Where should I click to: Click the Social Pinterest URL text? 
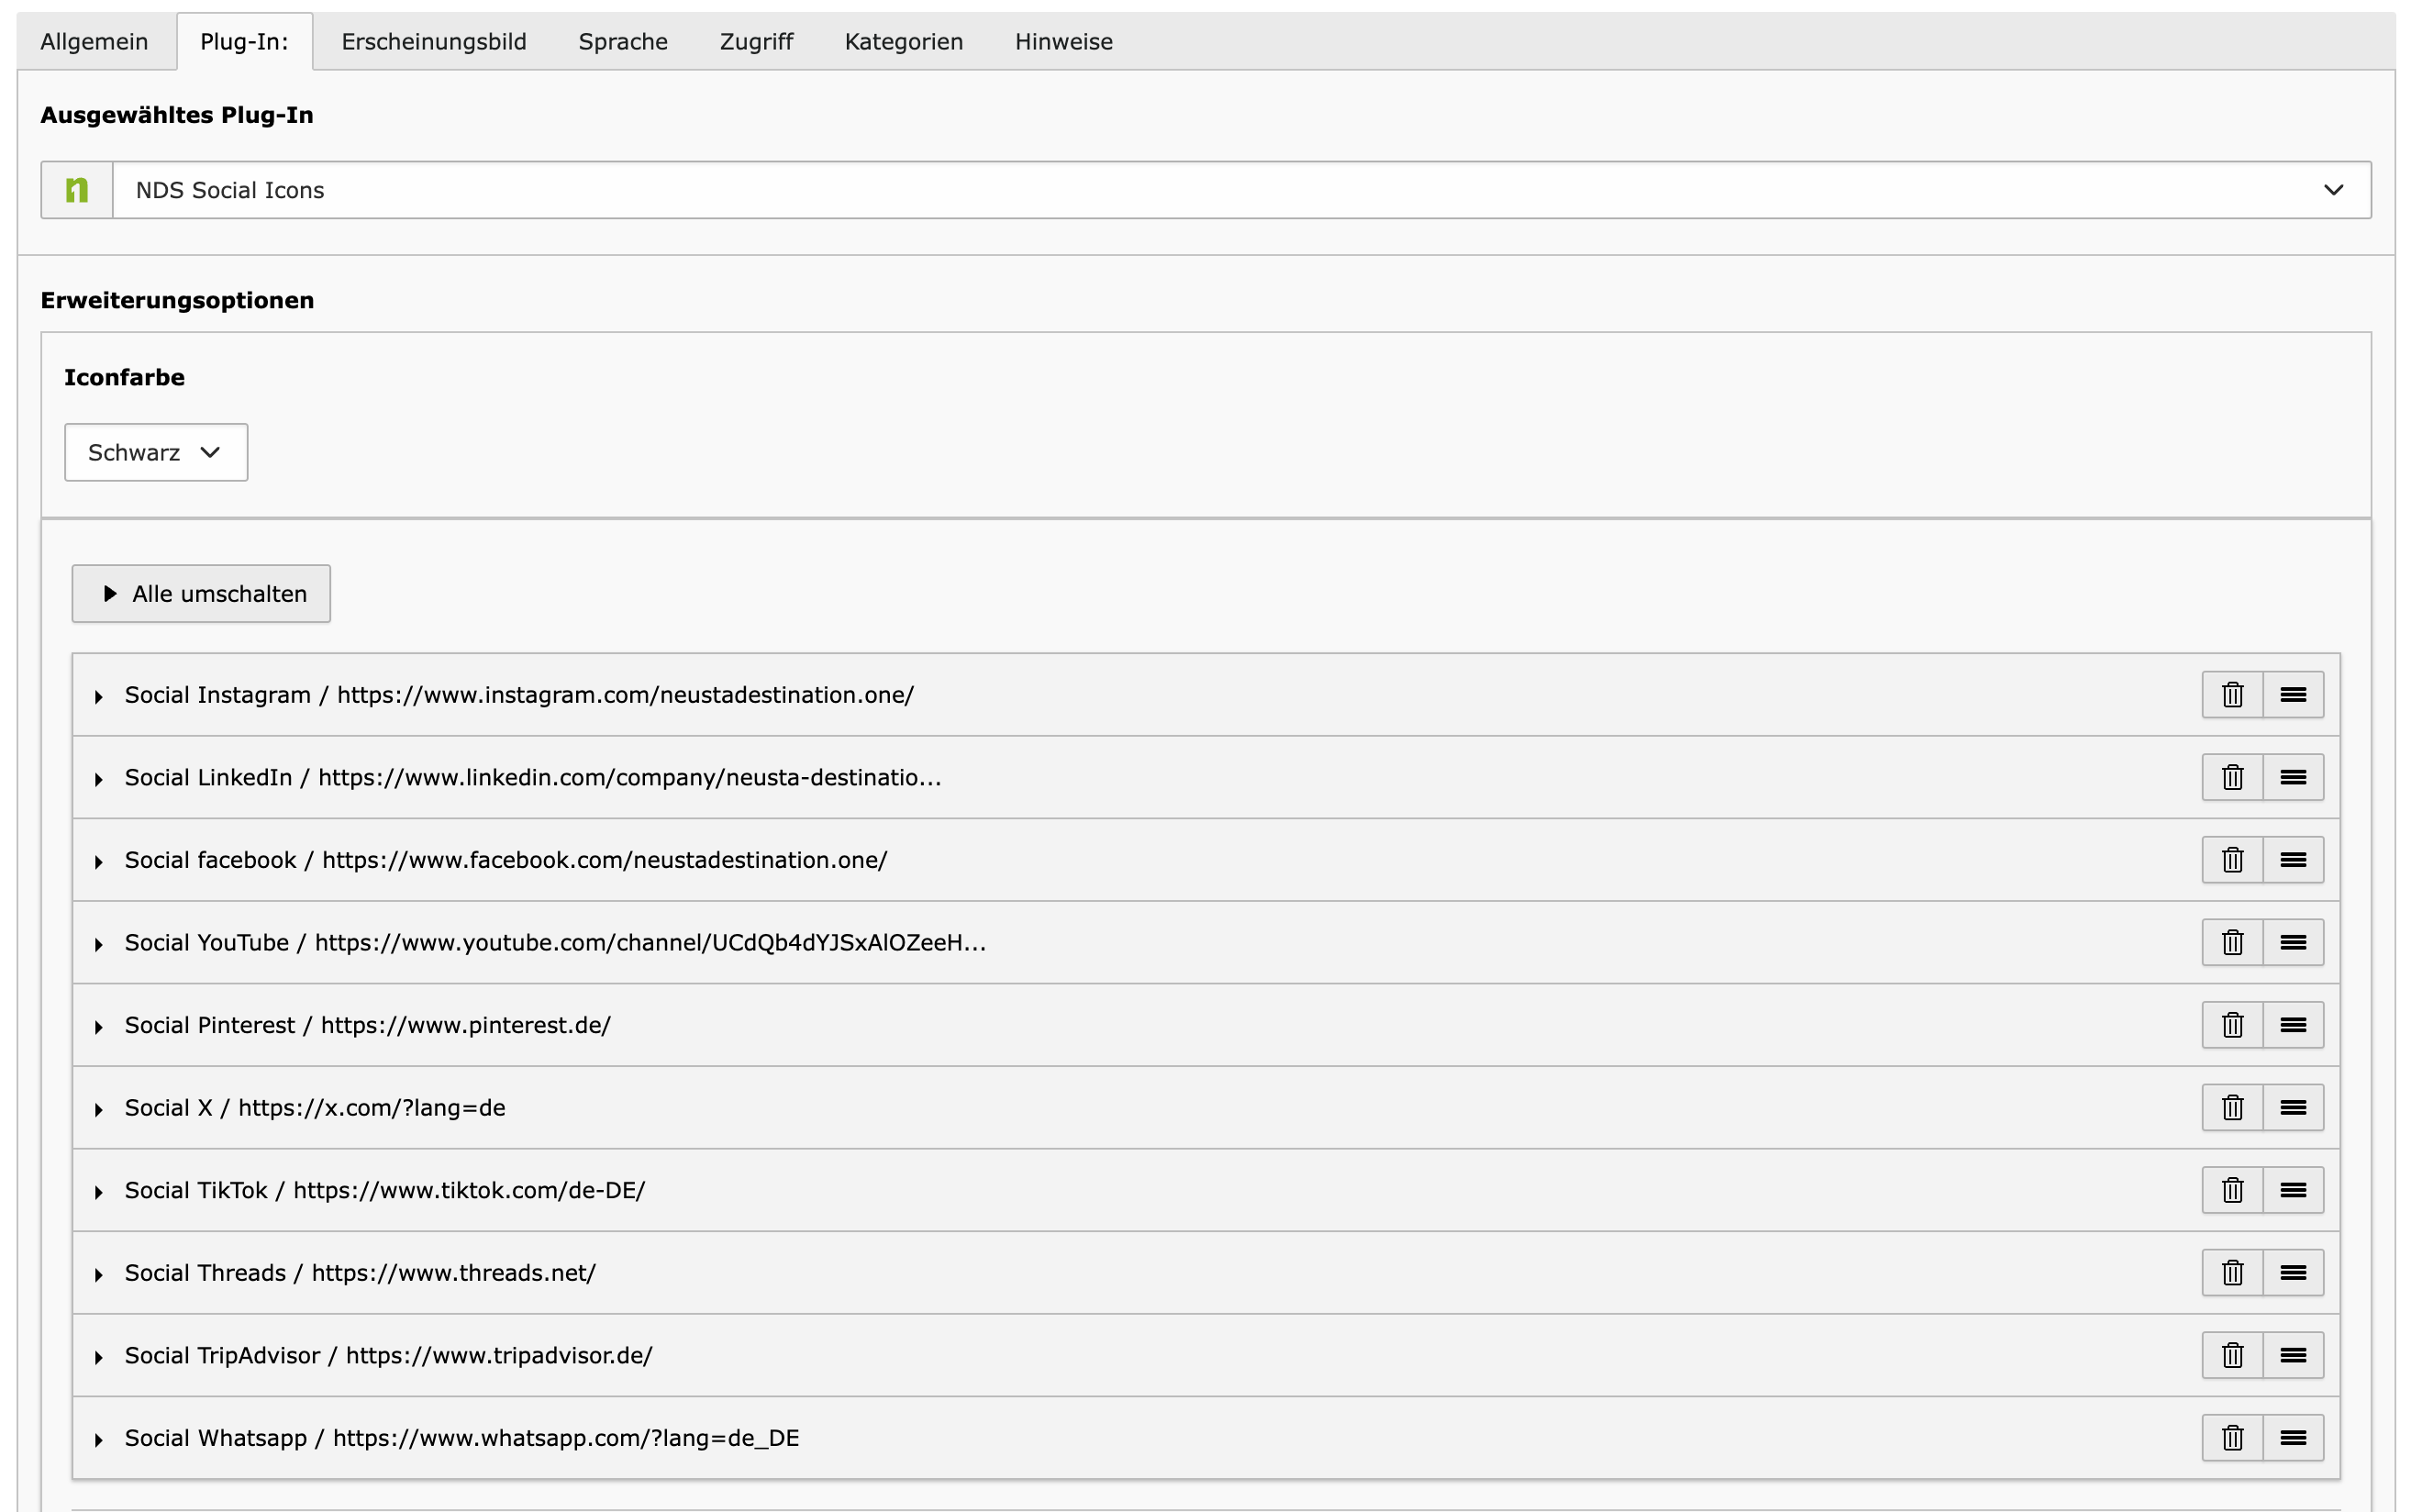(x=466, y=1025)
